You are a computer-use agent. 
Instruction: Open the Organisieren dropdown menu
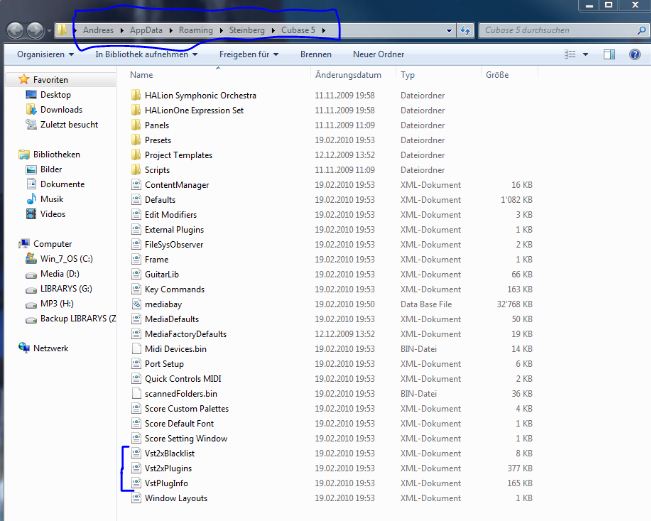point(45,54)
